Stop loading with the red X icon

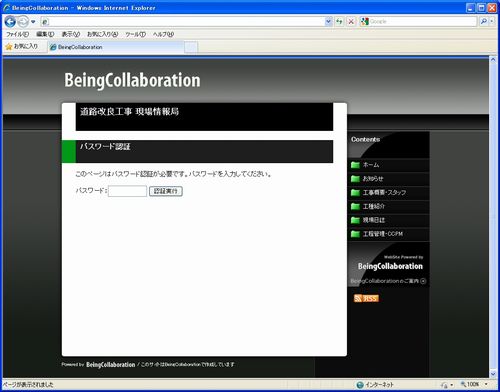351,22
